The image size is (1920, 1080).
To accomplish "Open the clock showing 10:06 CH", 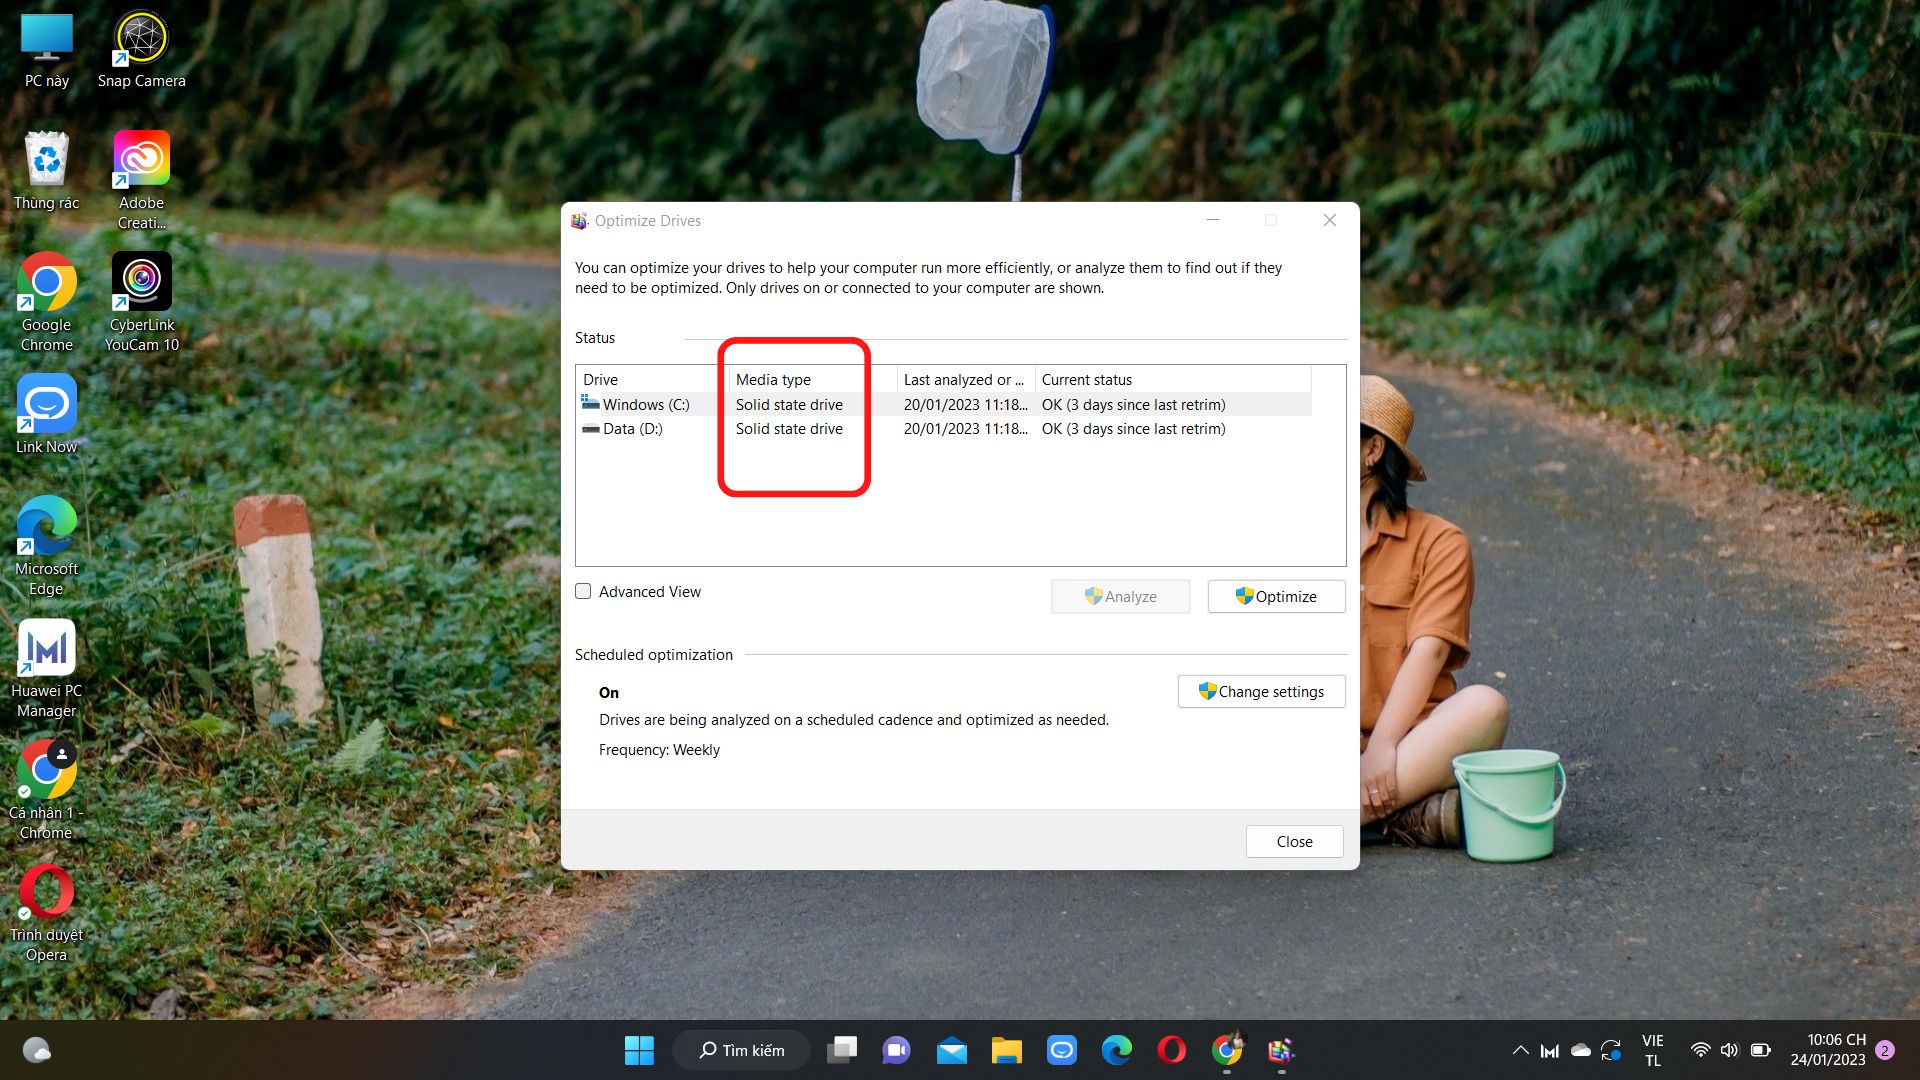I will (1828, 1050).
